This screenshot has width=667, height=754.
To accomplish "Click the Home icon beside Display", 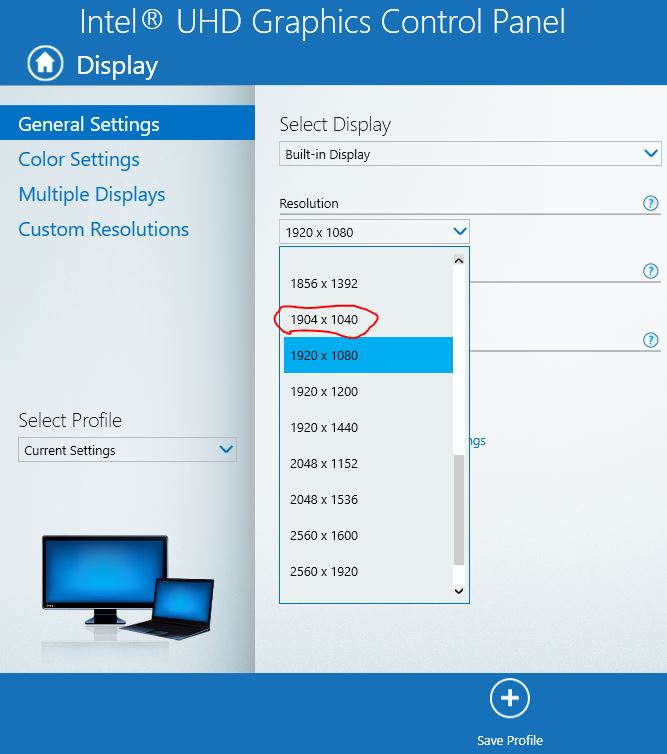I will click(x=45, y=63).
